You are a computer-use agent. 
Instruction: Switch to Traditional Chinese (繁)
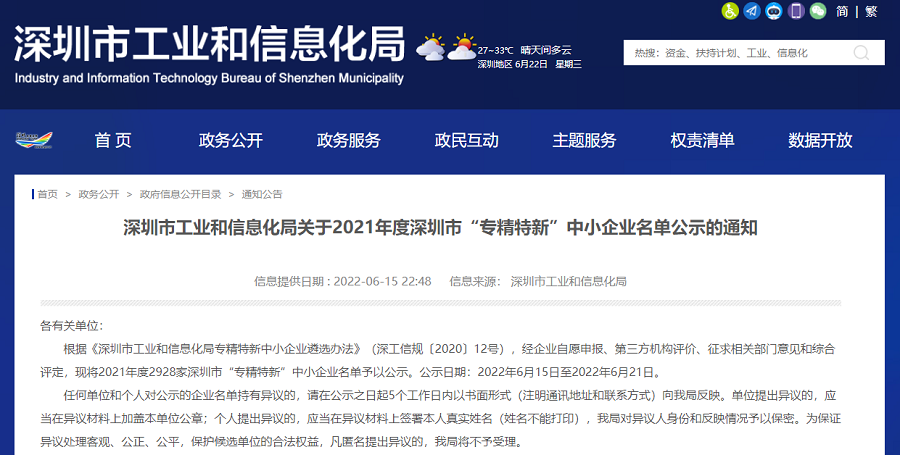pos(871,12)
